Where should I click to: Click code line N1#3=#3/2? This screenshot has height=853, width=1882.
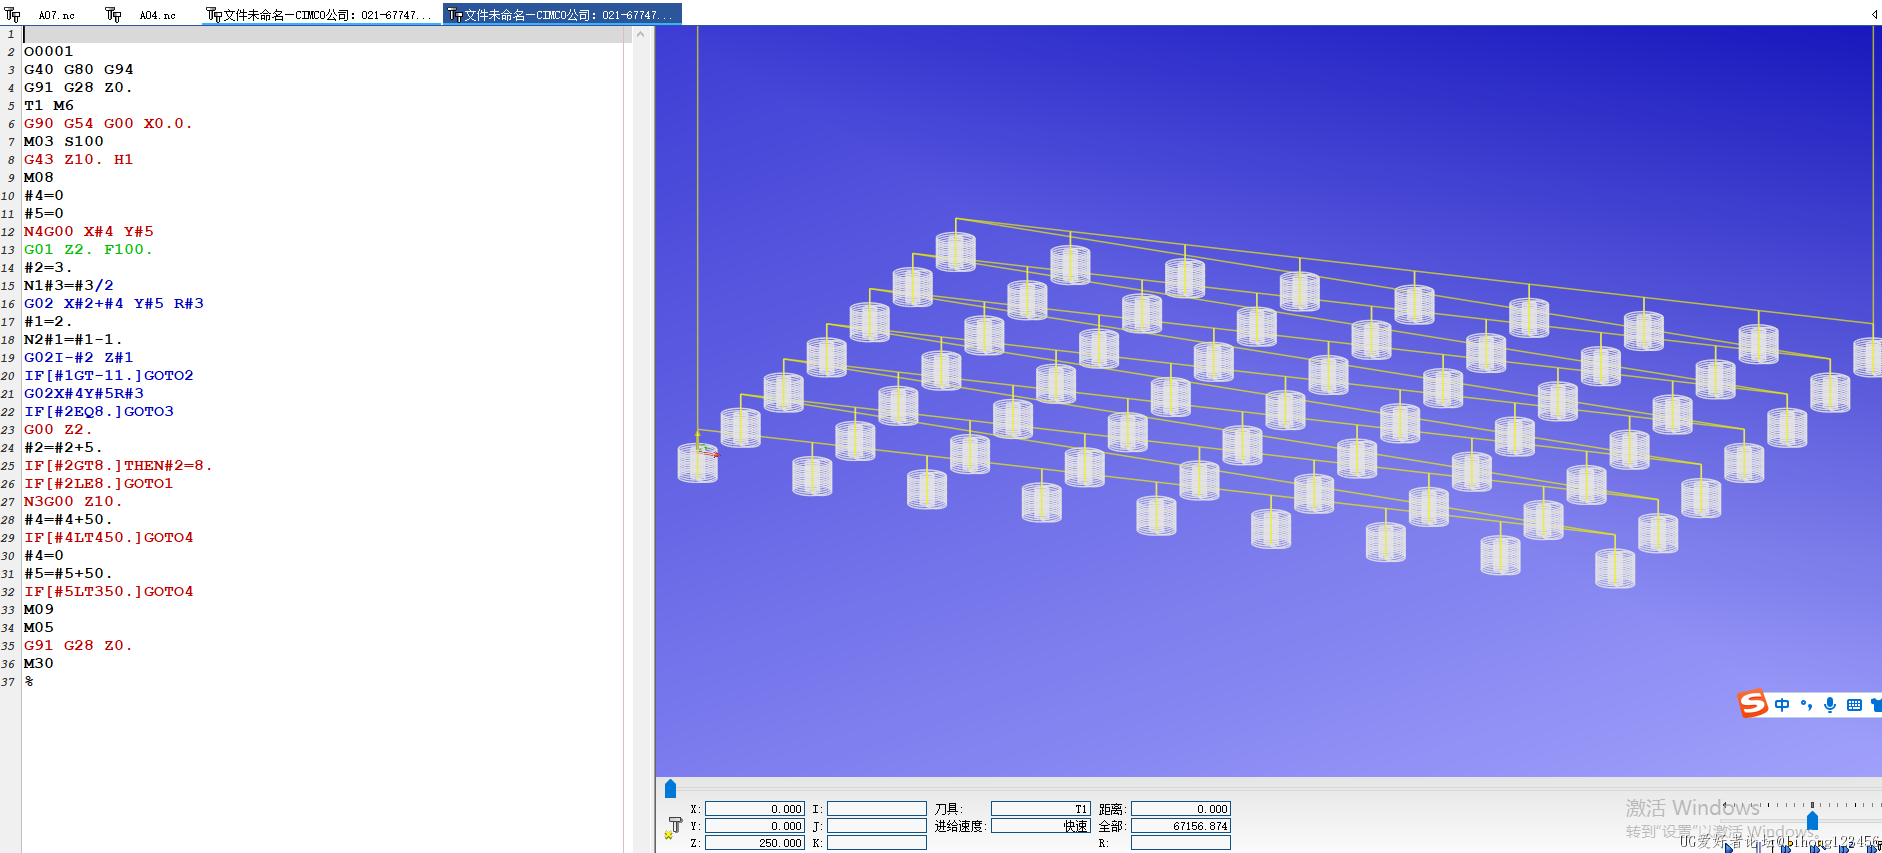tap(68, 285)
